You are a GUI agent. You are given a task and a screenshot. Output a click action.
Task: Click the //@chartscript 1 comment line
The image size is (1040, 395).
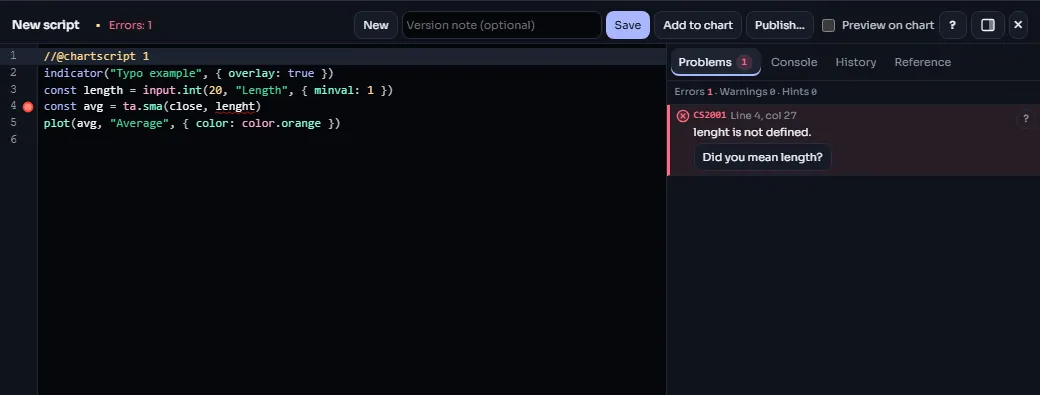pos(96,56)
